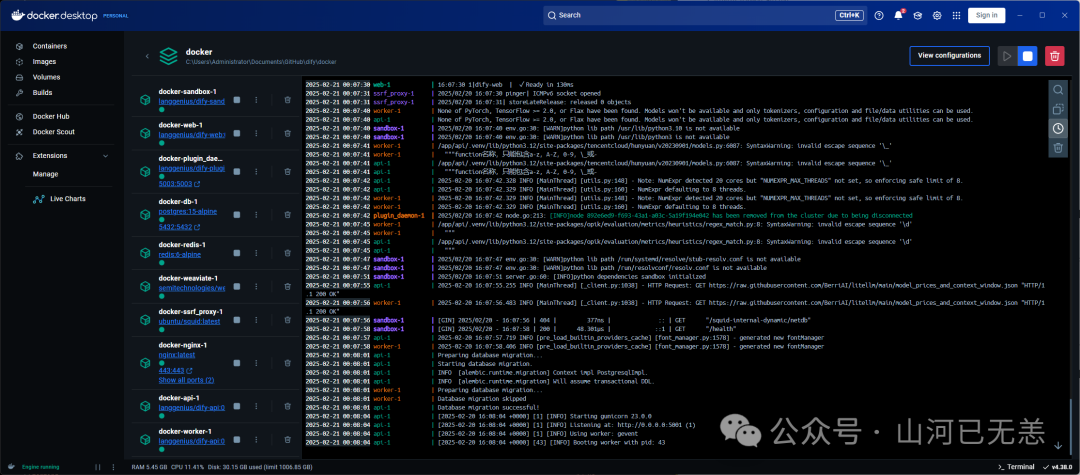Open the notifications bell icon
This screenshot has height=475, width=1080.
(898, 15)
